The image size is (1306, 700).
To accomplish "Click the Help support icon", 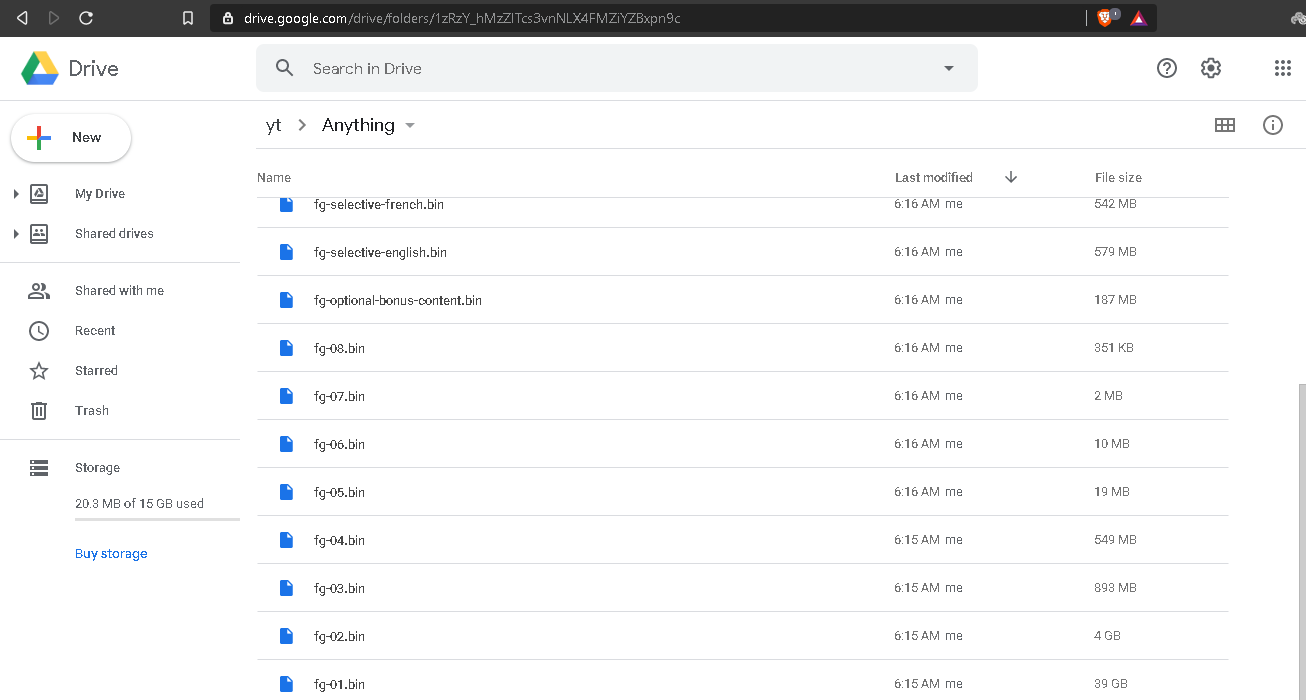I will (x=1167, y=68).
